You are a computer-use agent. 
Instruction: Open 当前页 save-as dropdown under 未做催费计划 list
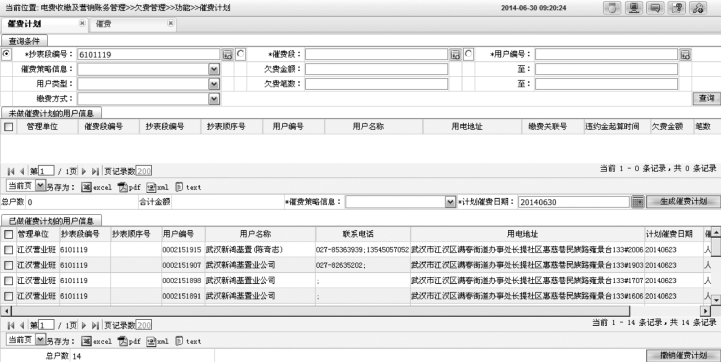pyautogui.click(x=40, y=186)
